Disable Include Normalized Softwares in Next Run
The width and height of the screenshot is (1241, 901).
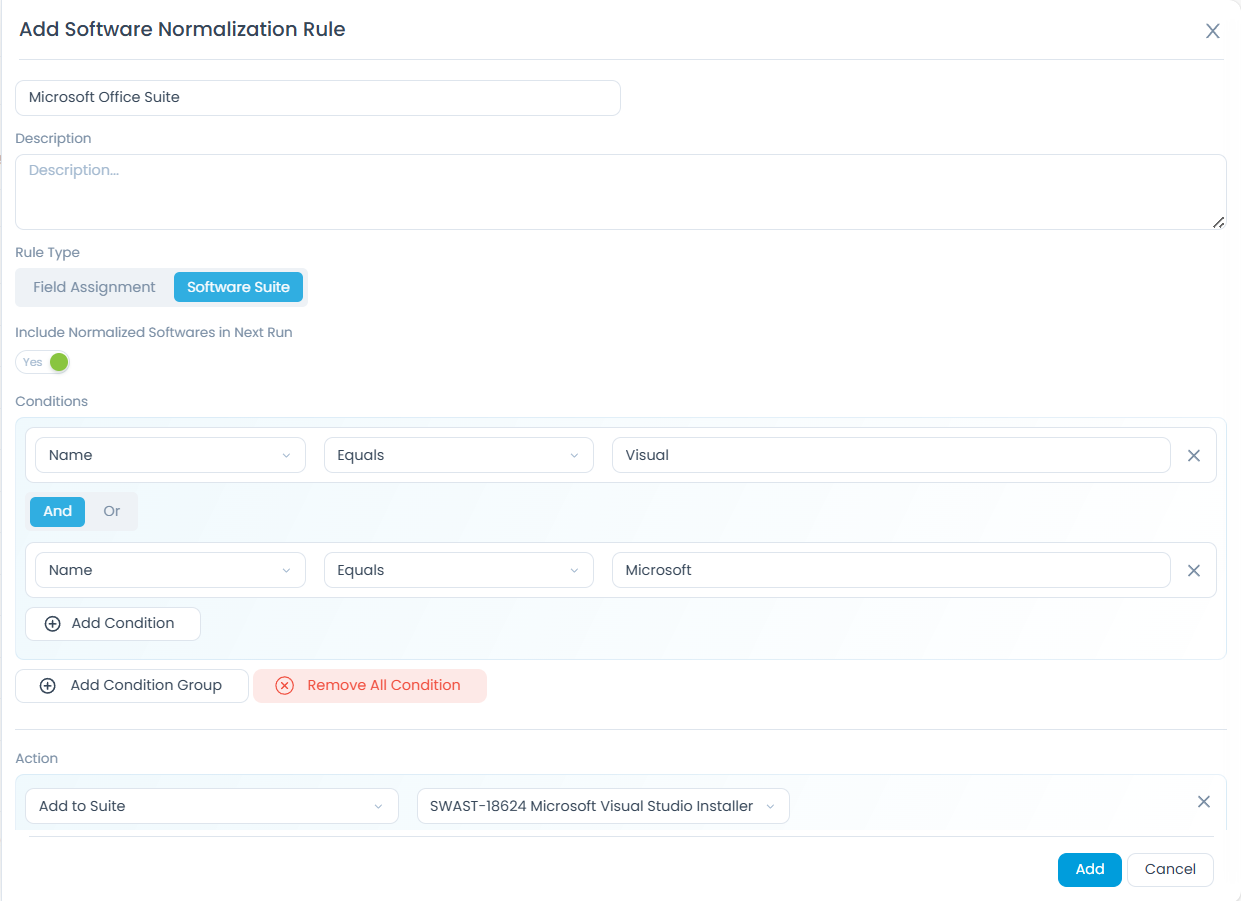pos(43,362)
